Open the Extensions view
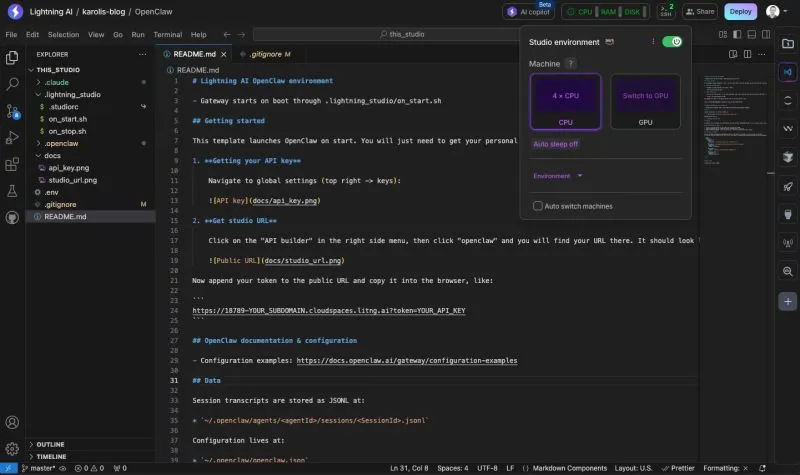 12,163
